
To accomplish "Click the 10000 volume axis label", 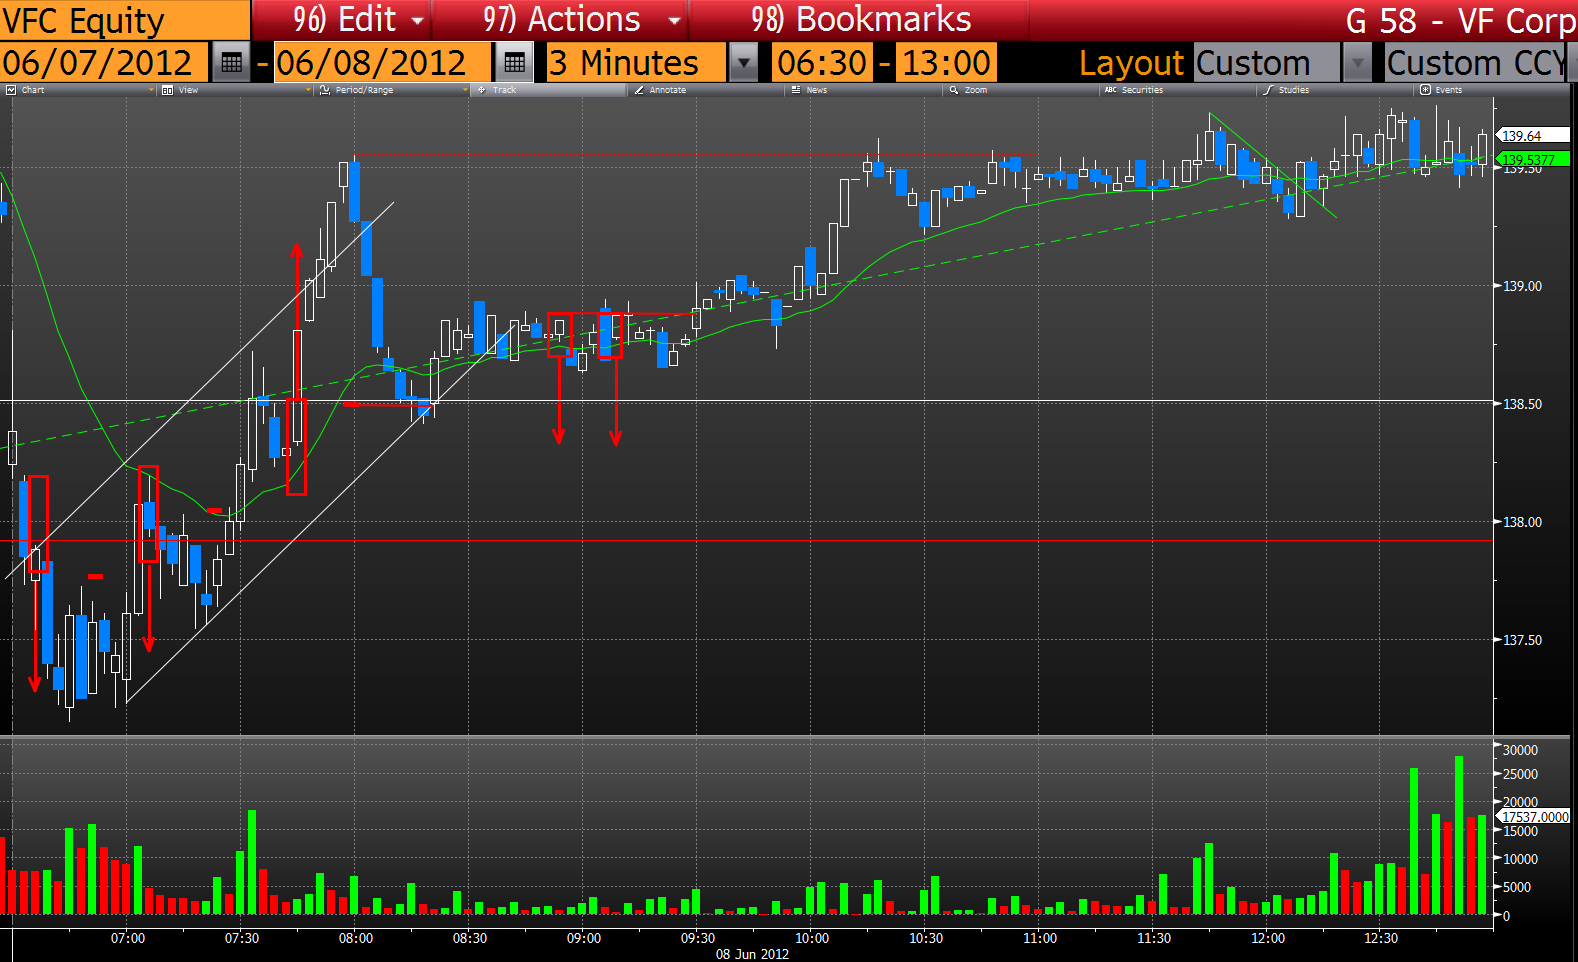I will (1520, 859).
